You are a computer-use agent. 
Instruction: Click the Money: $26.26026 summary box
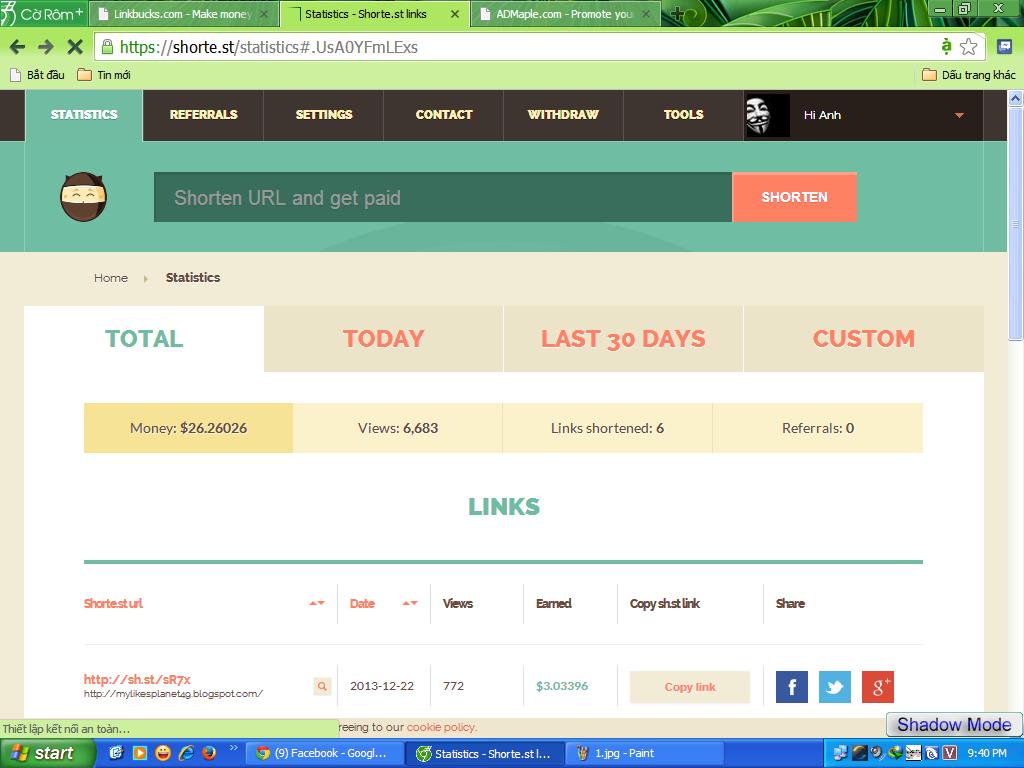(x=188, y=428)
